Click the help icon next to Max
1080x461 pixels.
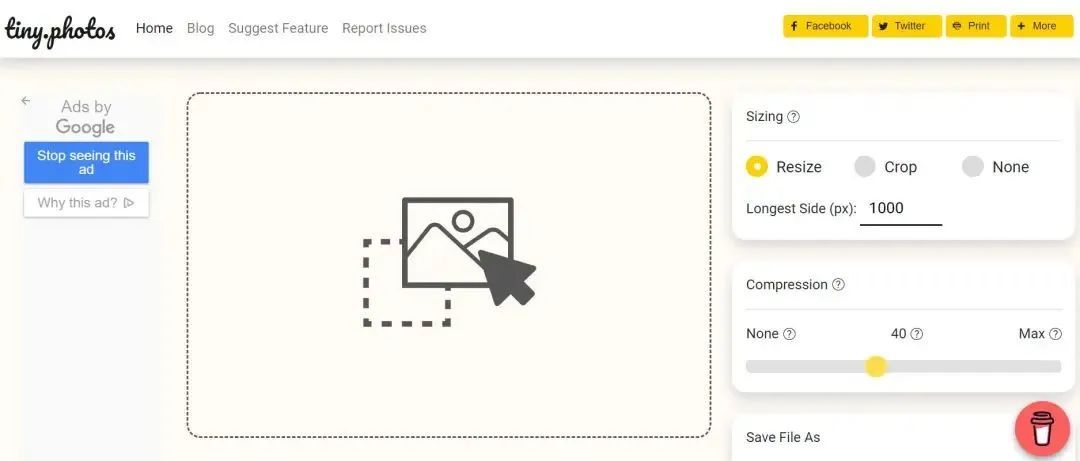(1056, 334)
